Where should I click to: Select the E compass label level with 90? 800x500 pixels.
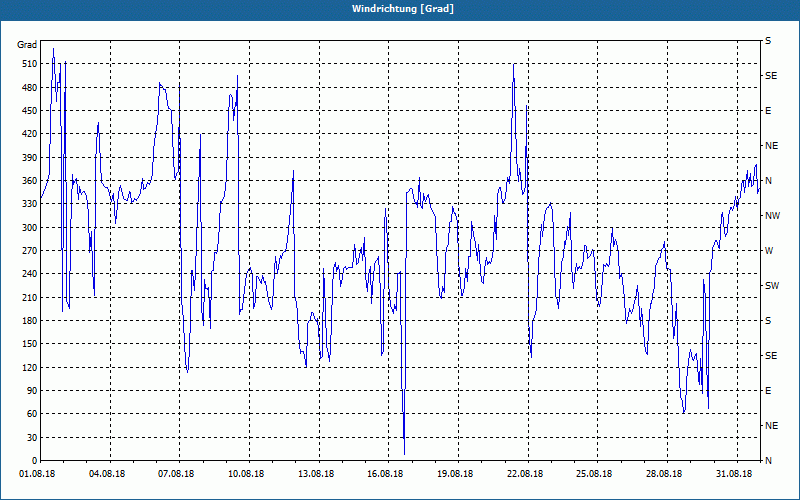[x=768, y=391]
